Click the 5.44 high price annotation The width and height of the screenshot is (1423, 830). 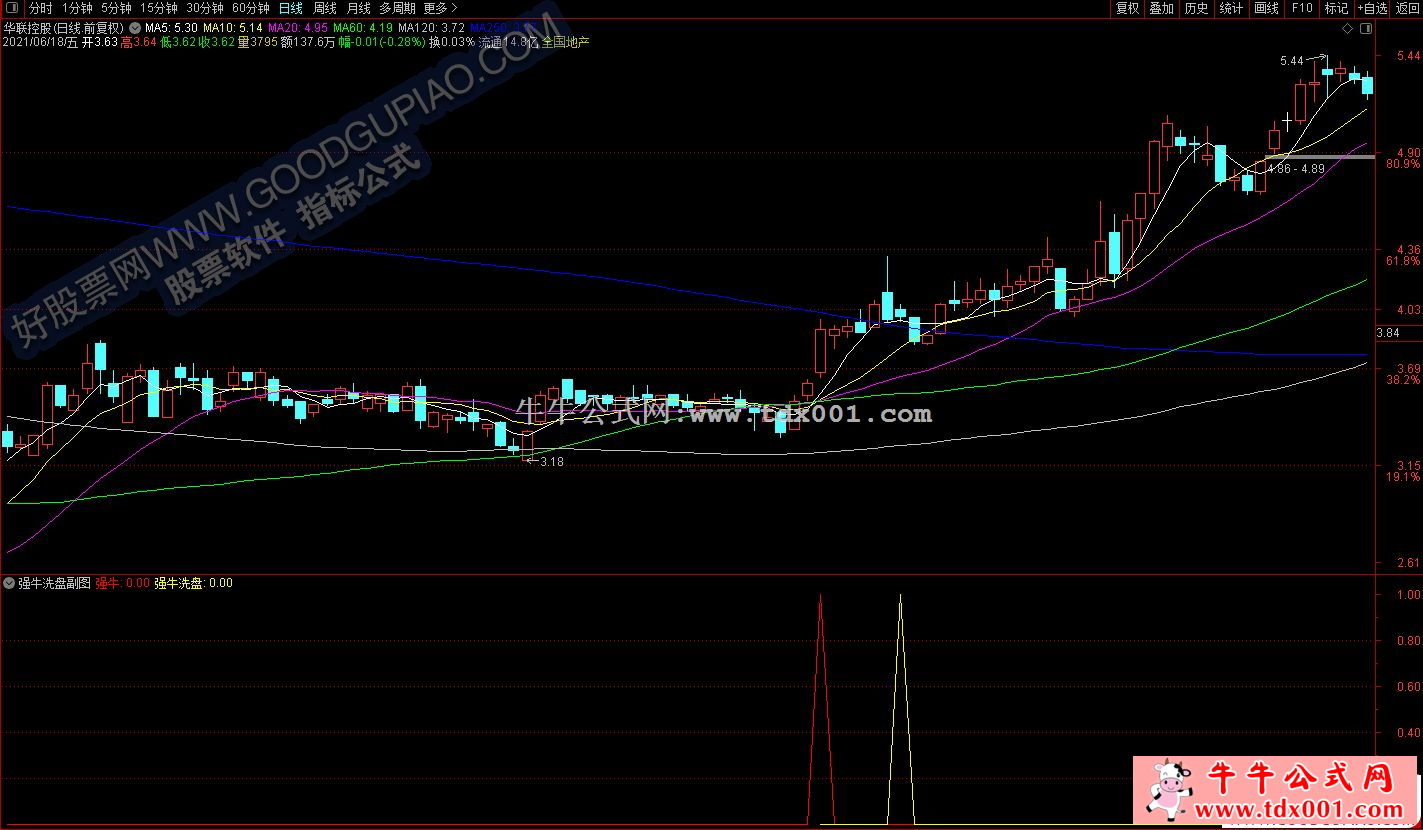tap(1291, 61)
